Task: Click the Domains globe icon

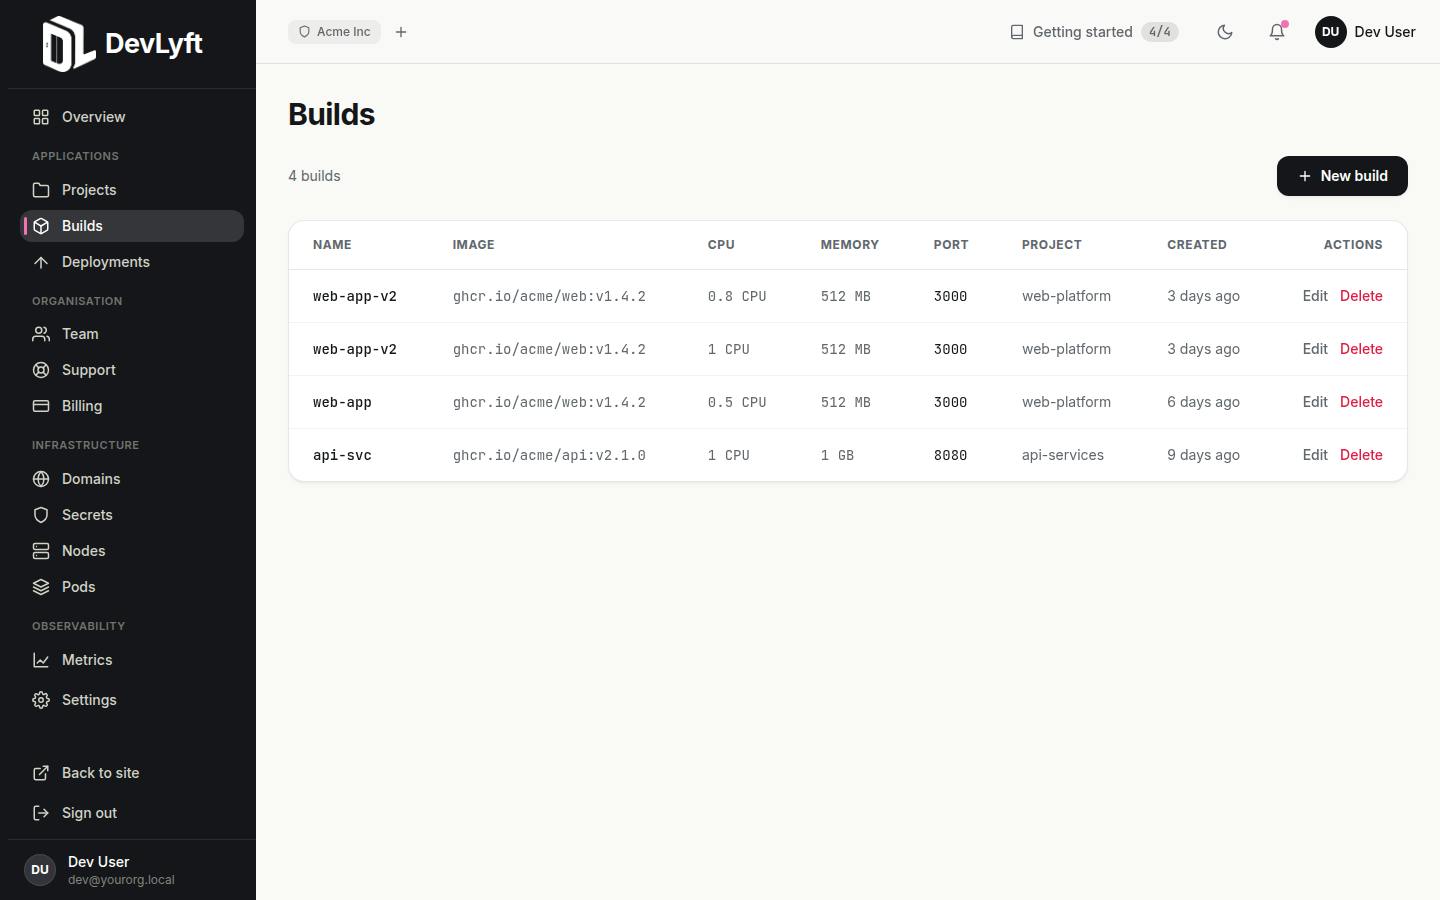Action: [41, 479]
